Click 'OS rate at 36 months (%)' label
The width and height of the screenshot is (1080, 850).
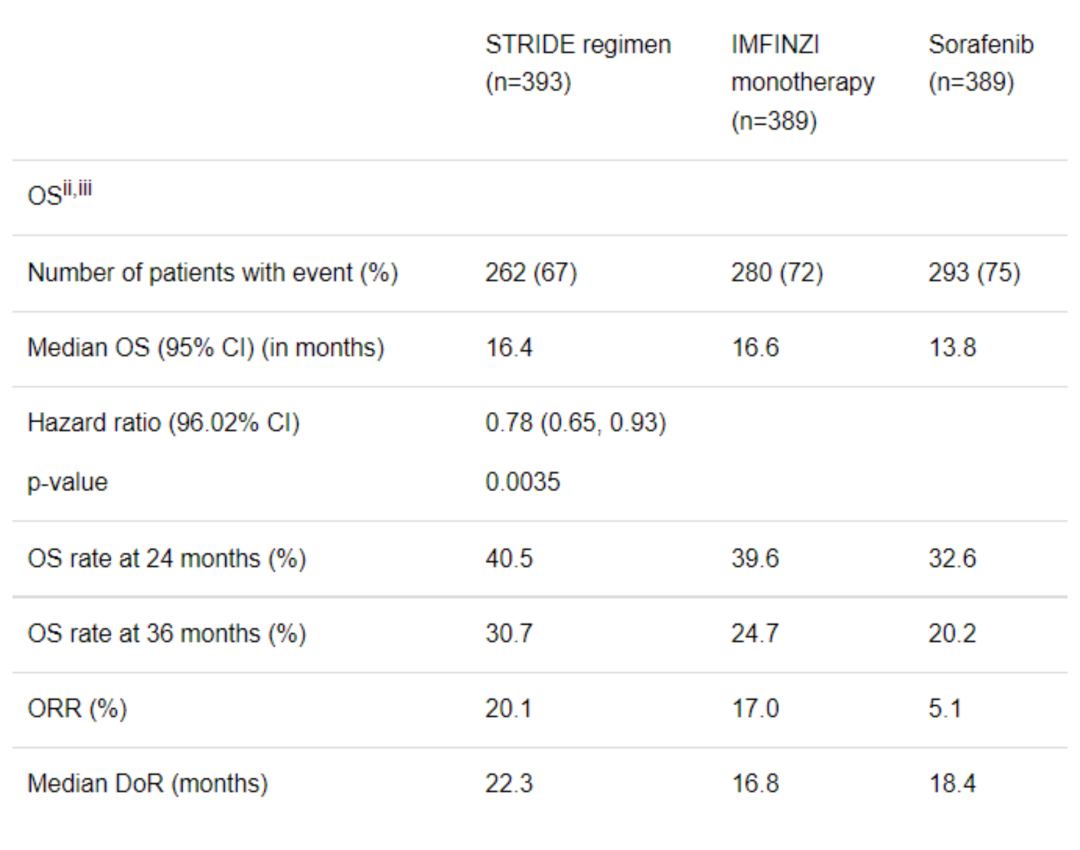tap(166, 634)
